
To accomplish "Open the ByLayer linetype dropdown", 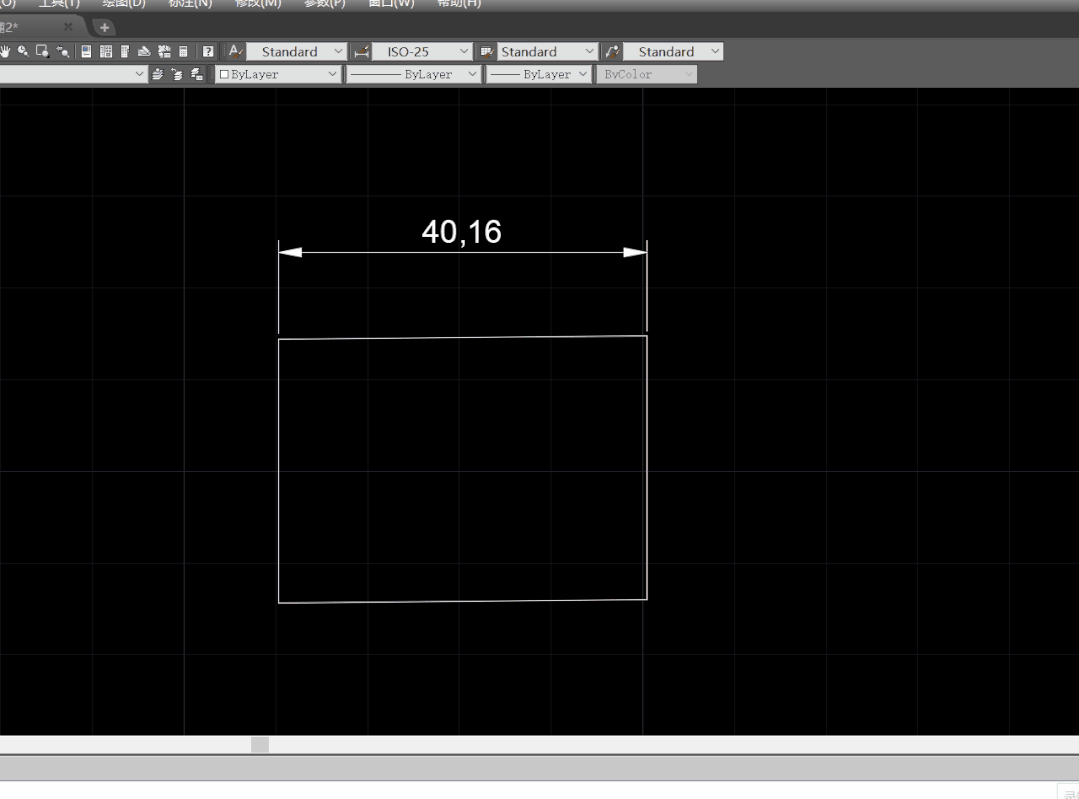I will tap(413, 74).
